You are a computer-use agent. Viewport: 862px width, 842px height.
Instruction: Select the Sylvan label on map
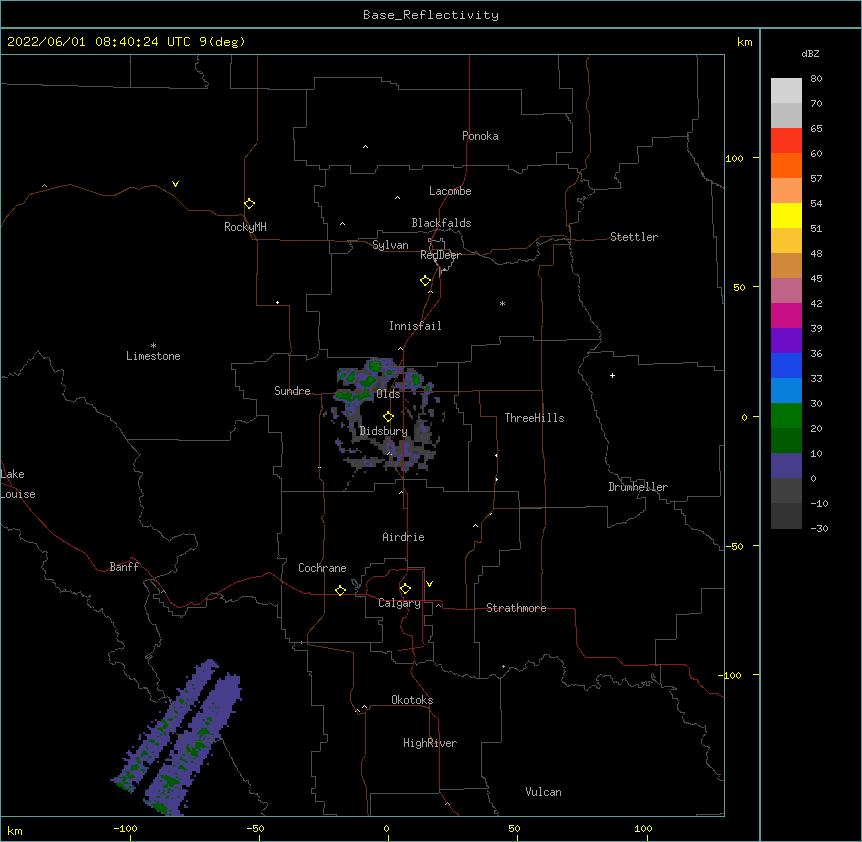click(x=390, y=245)
